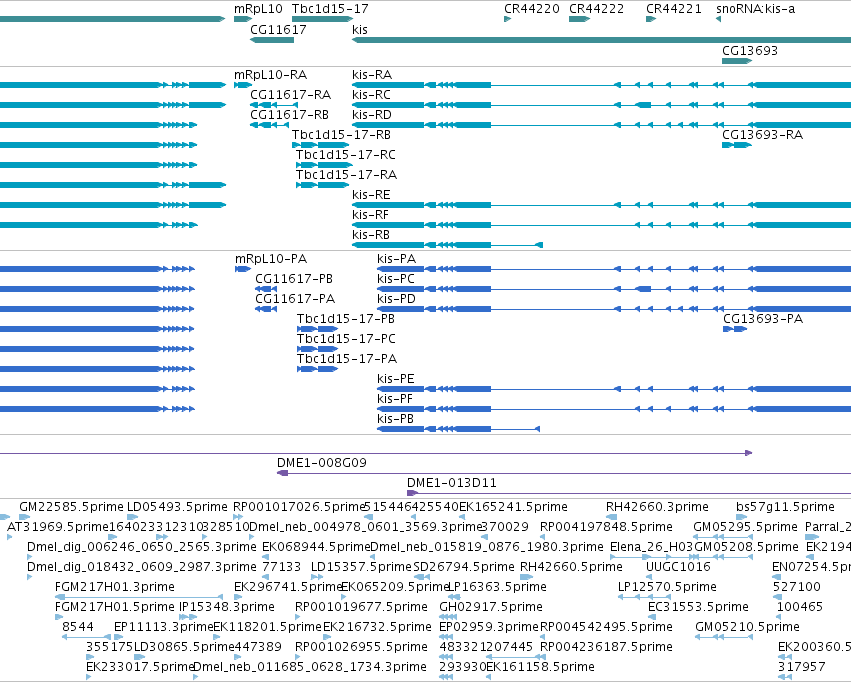
Task: Select the EK161158.5prime EST label
Action: (x=541, y=666)
